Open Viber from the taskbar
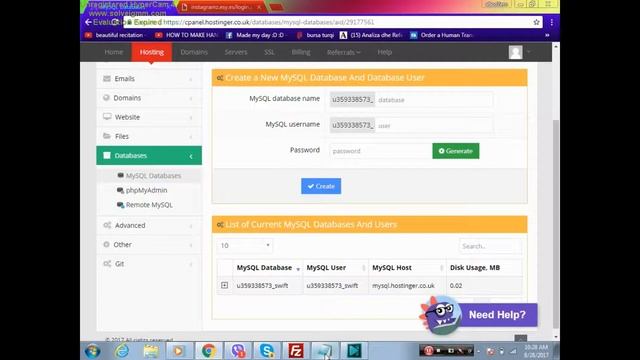This screenshot has height=360, width=640. (238, 351)
